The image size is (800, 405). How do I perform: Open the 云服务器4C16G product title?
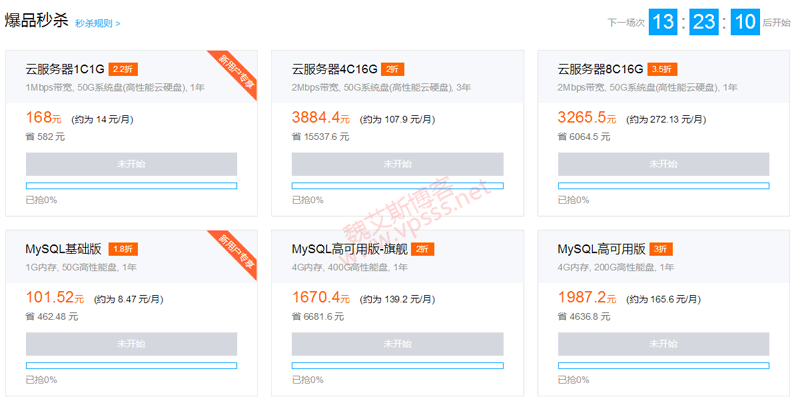(x=334, y=69)
